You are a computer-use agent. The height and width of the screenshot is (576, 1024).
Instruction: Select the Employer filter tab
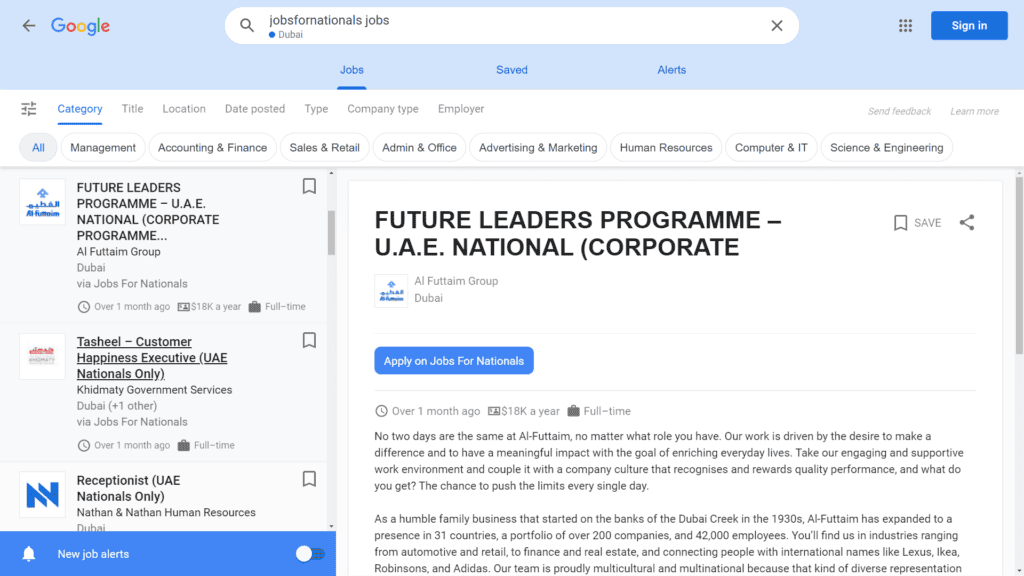pos(461,109)
